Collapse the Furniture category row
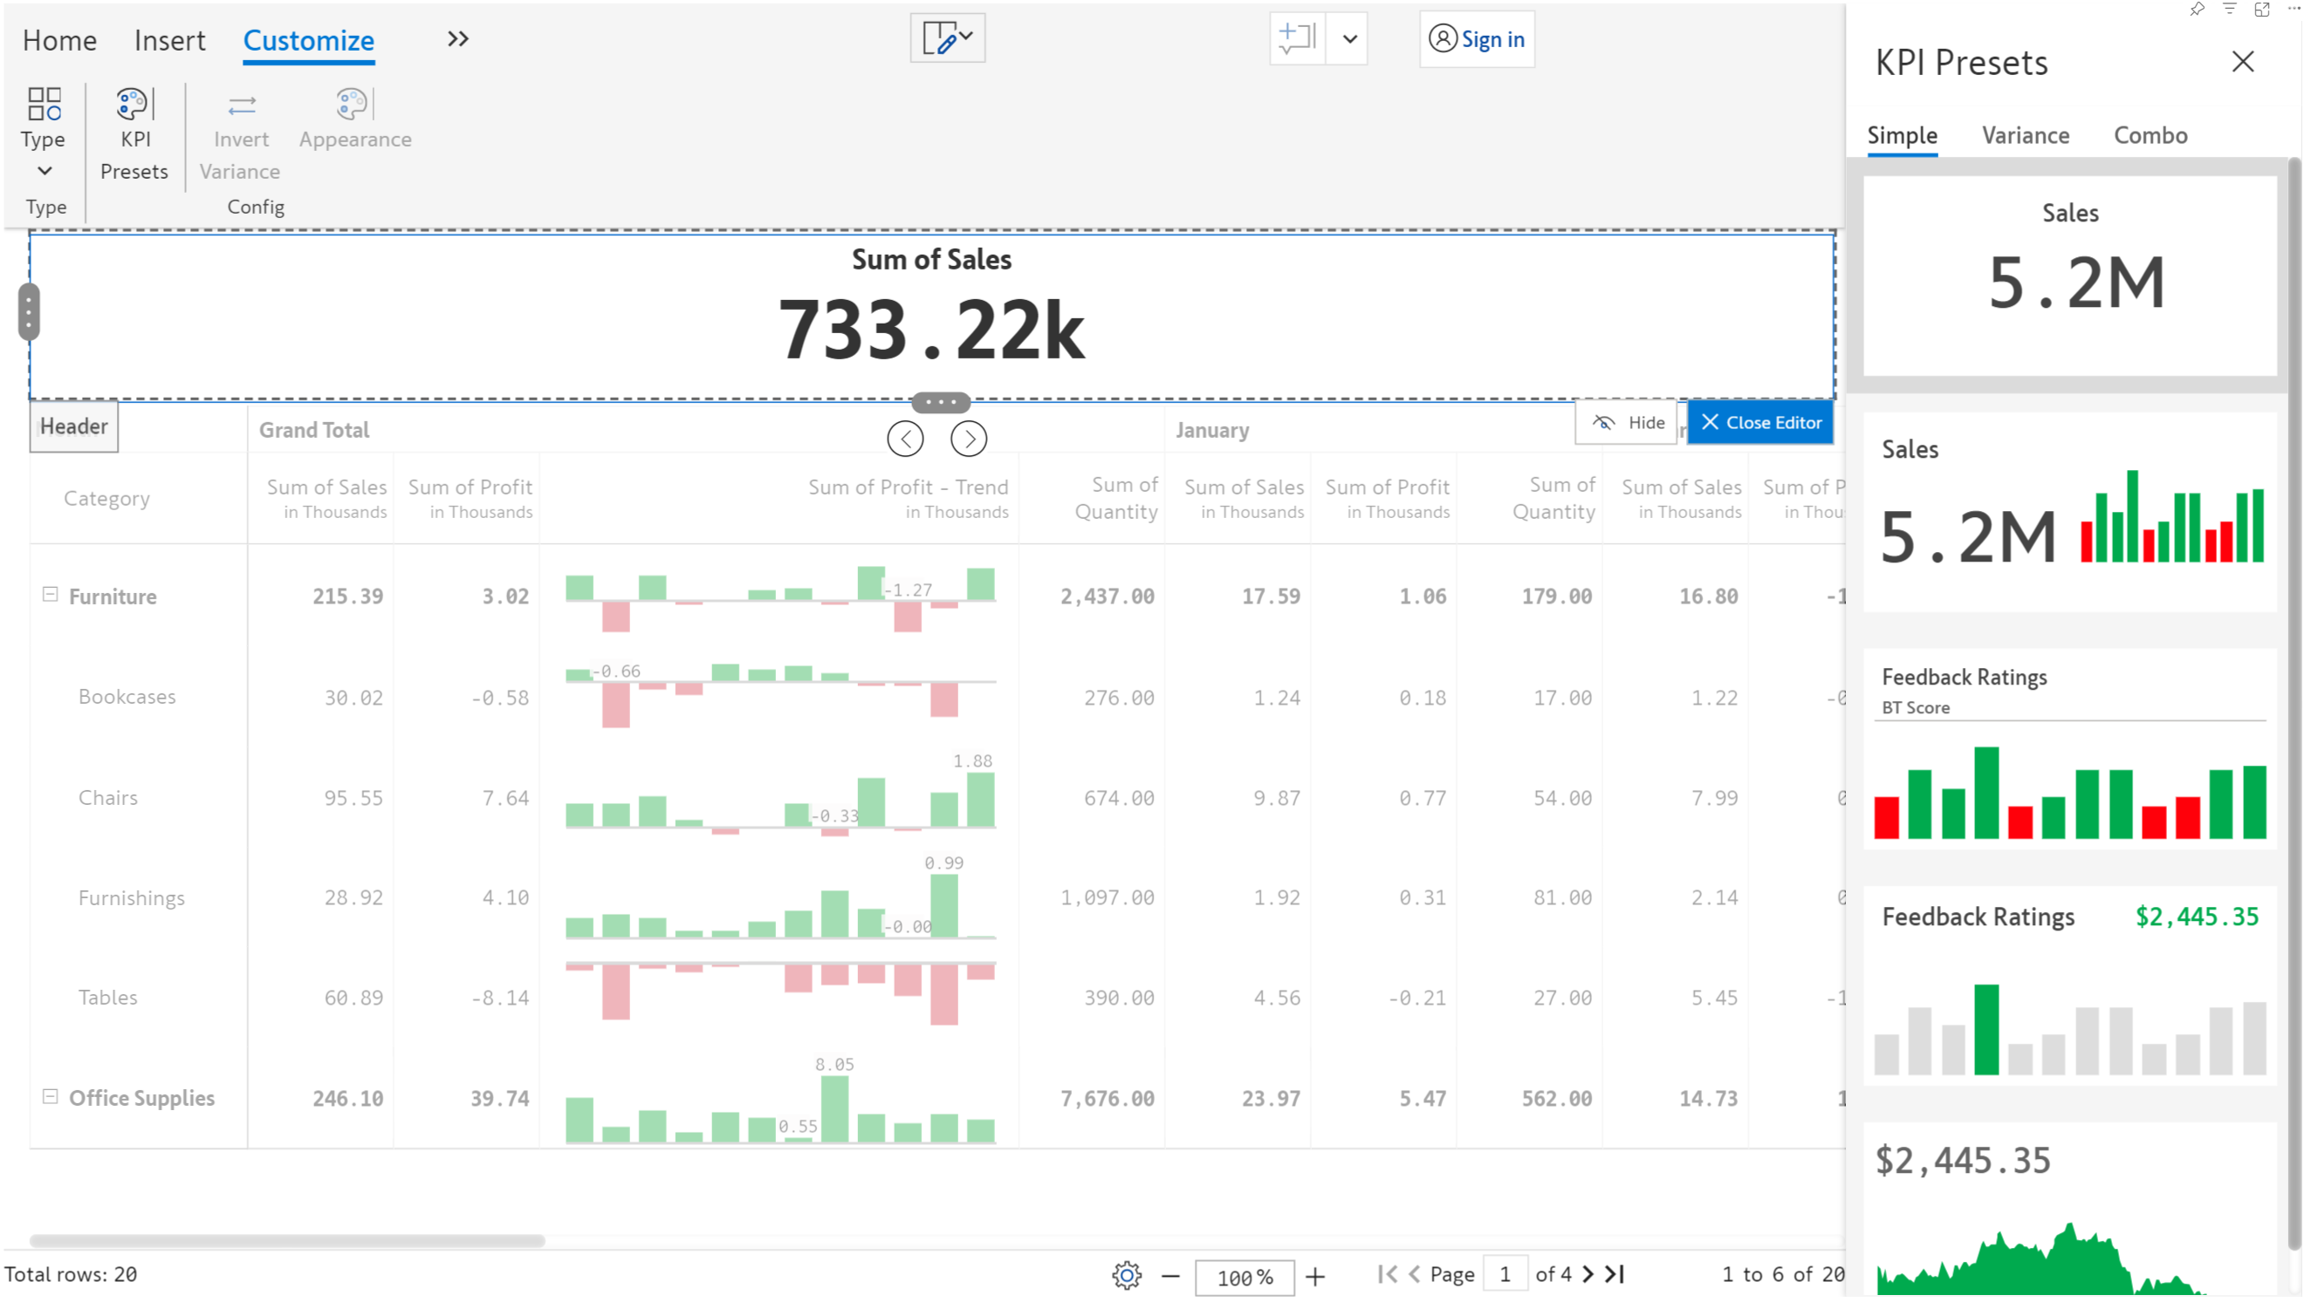Image resolution: width=2304 pixels, height=1302 pixels. (x=50, y=595)
